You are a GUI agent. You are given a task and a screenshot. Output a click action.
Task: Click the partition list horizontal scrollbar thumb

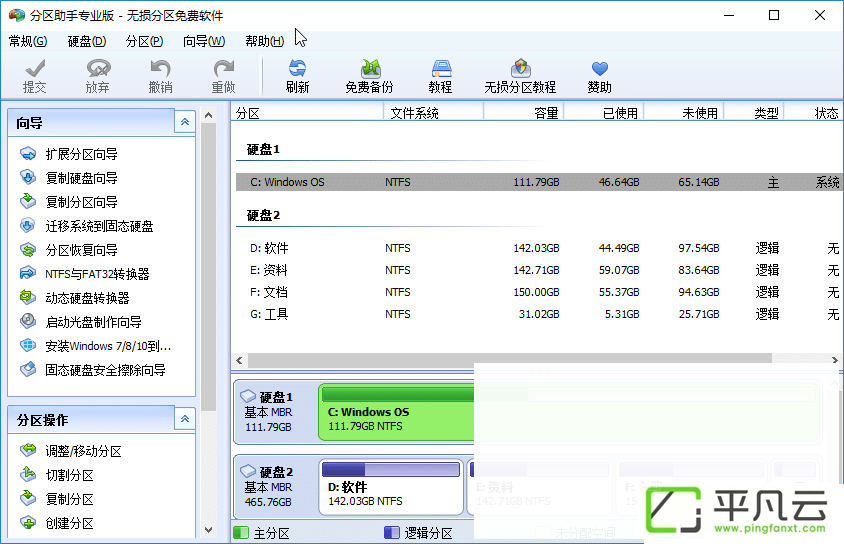[510, 359]
